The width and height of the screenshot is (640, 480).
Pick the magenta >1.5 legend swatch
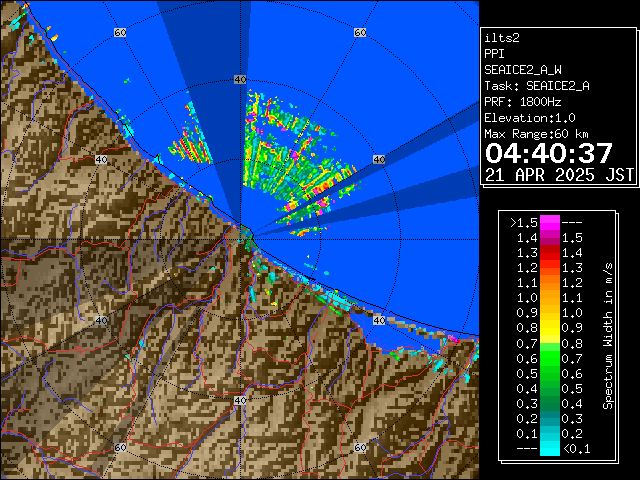[x=550, y=222]
